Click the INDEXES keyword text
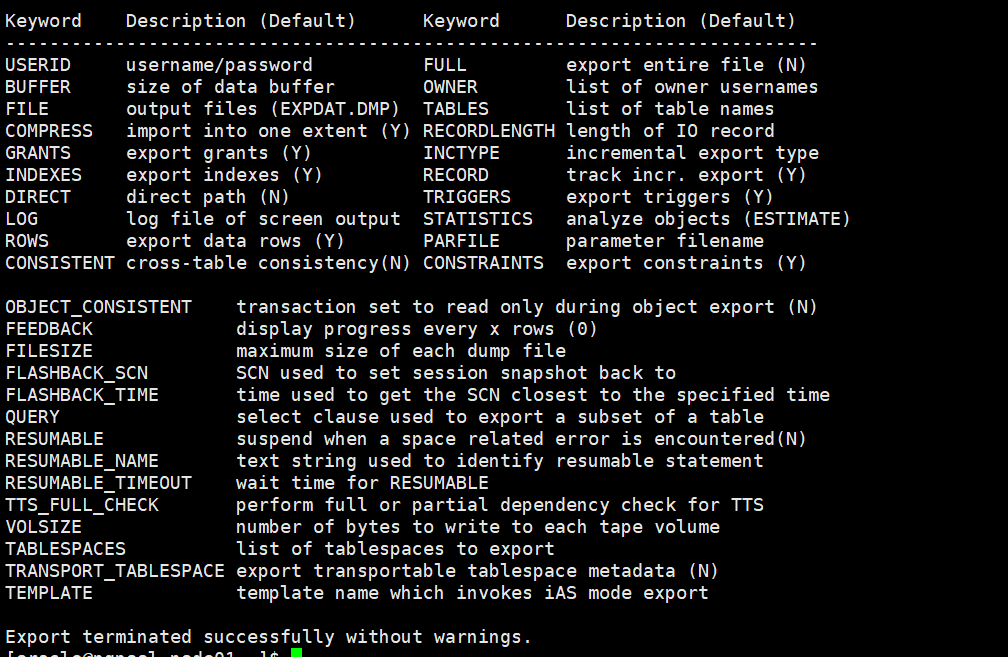 coord(43,175)
